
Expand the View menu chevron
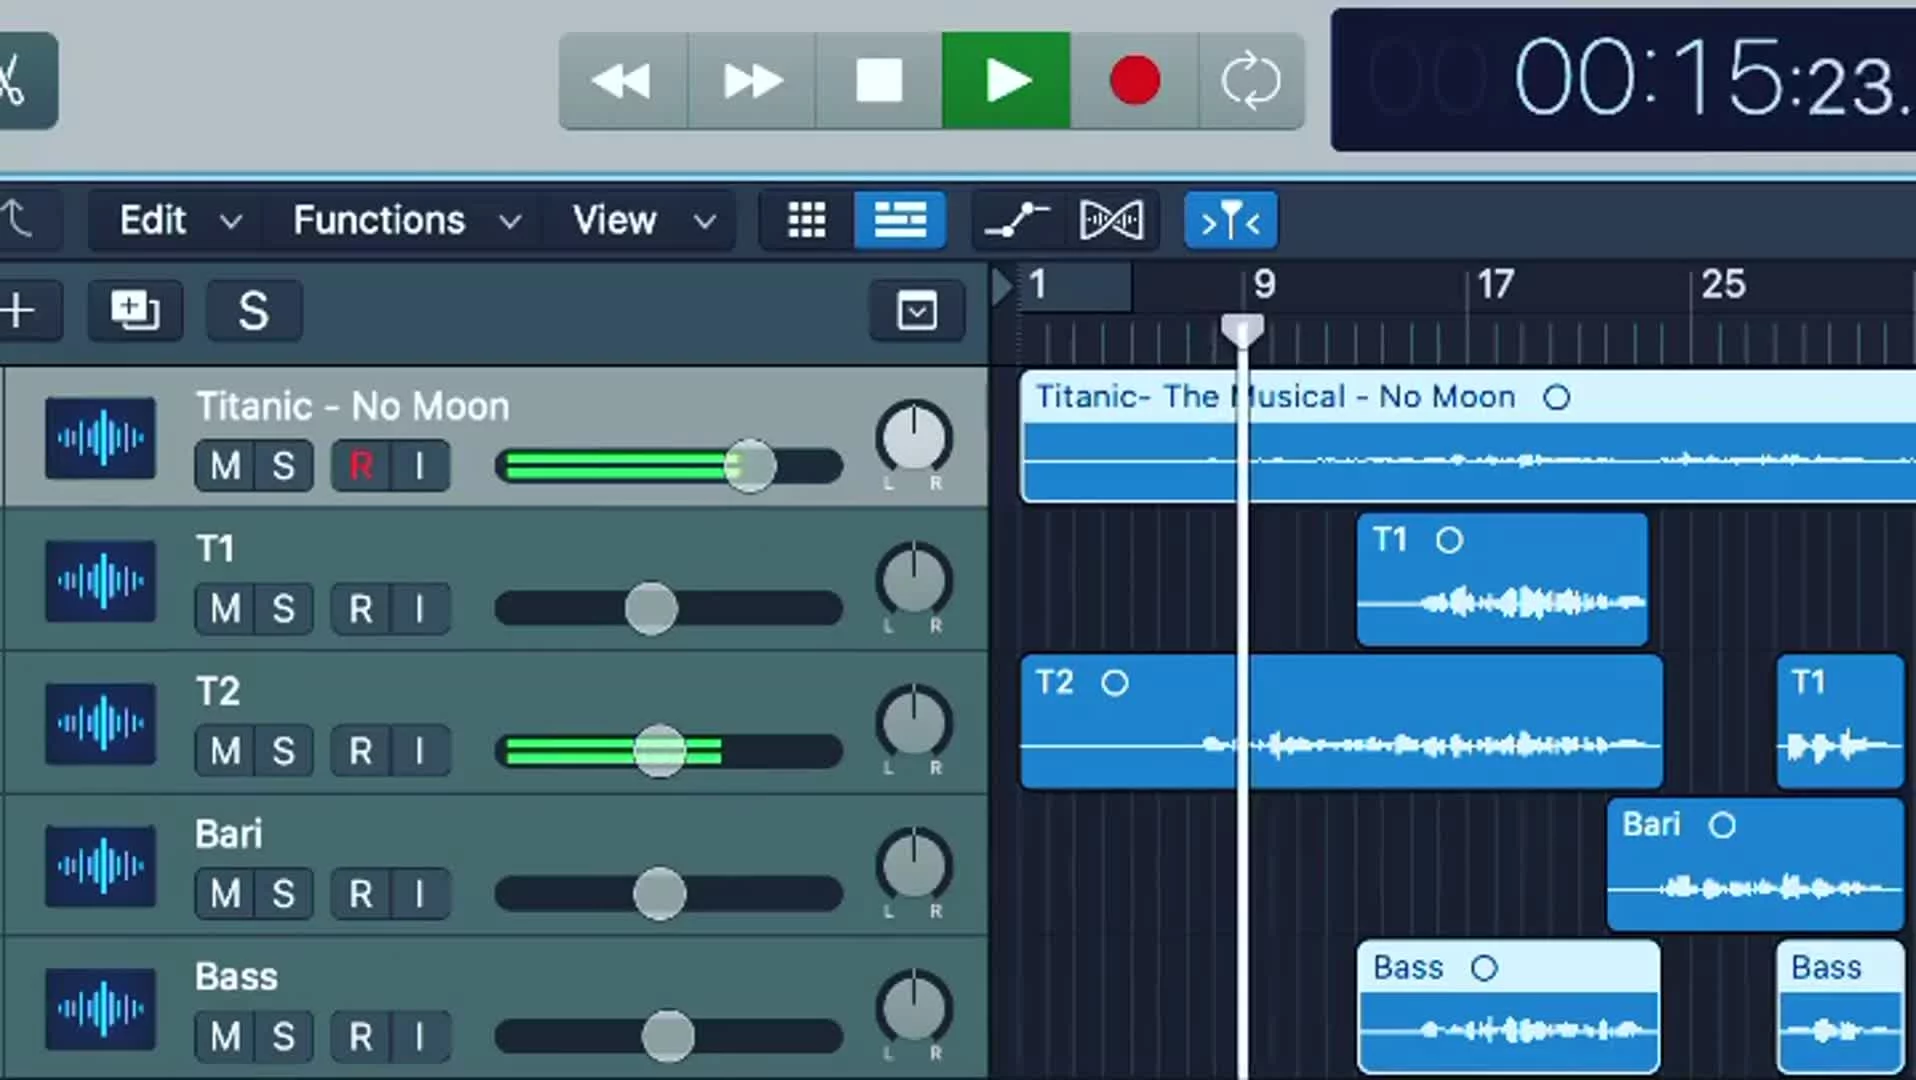point(705,221)
